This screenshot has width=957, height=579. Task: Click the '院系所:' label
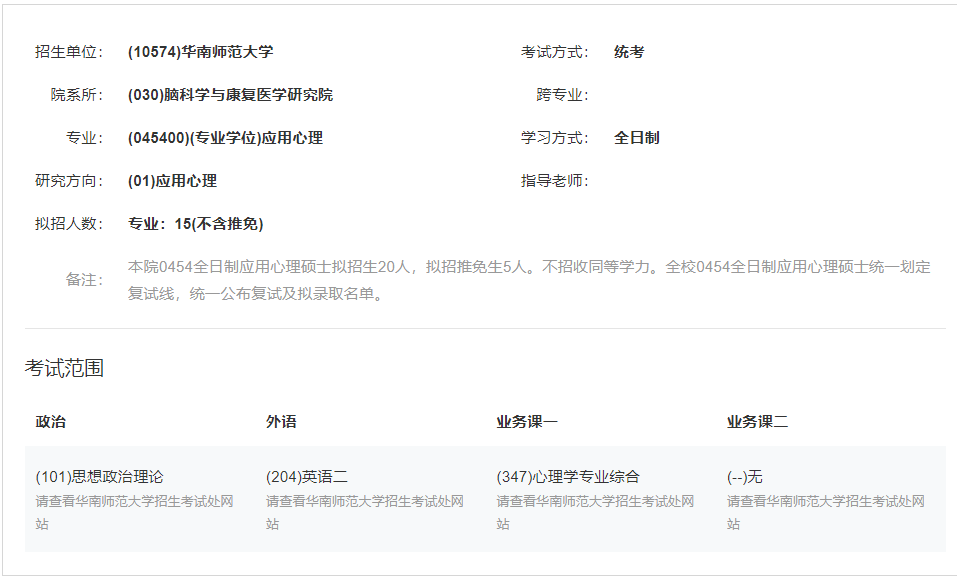coord(77,95)
